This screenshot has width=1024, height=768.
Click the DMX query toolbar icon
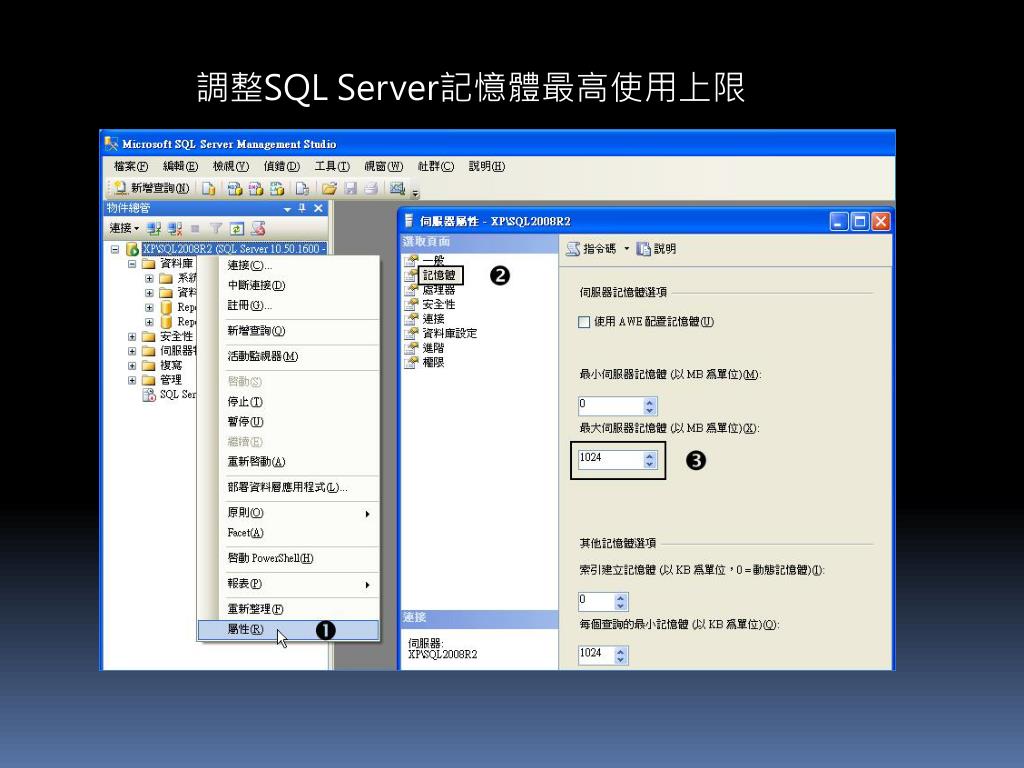256,188
